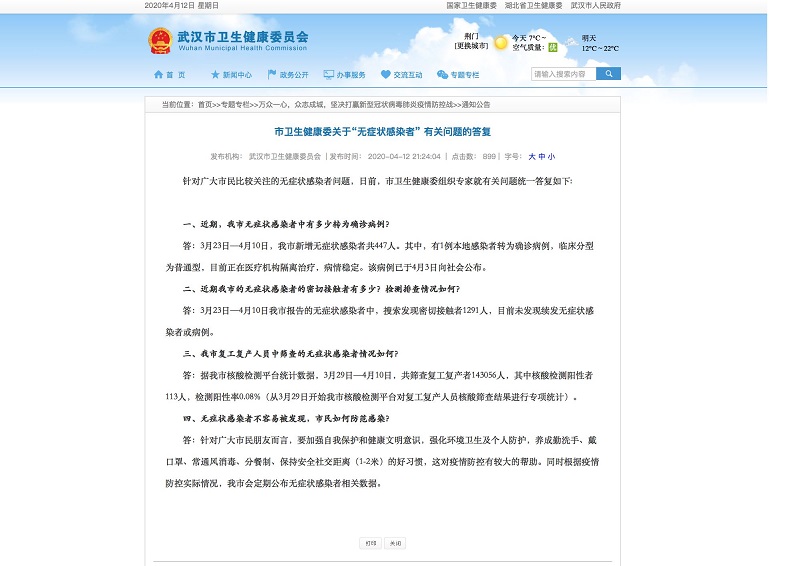Click heading 一、近期,我市无症状感染者中有多少转为确诊病例?
Image resolution: width=800 pixels, height=566 pixels.
tap(286, 224)
